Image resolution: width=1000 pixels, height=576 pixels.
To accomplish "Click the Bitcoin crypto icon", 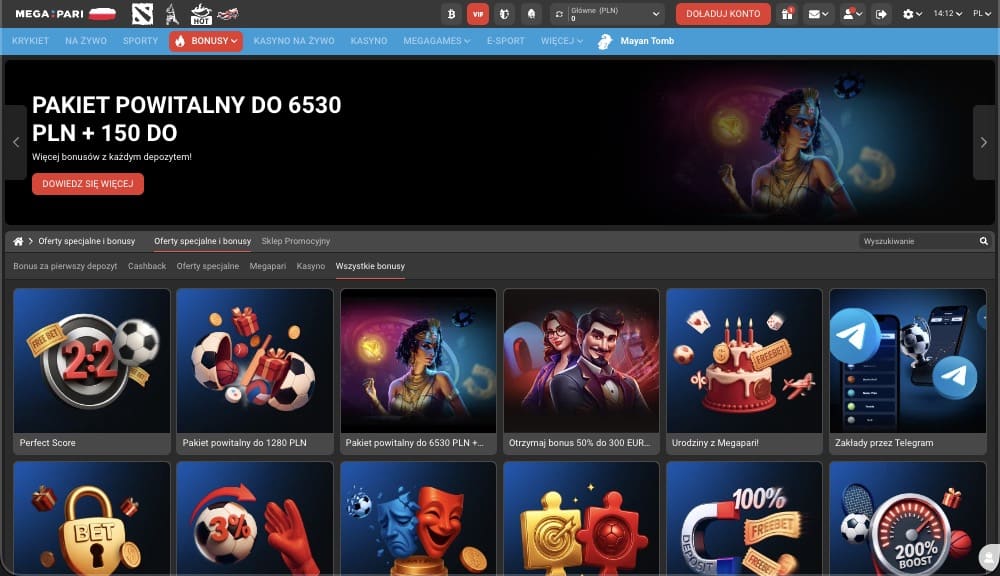I will pos(451,14).
